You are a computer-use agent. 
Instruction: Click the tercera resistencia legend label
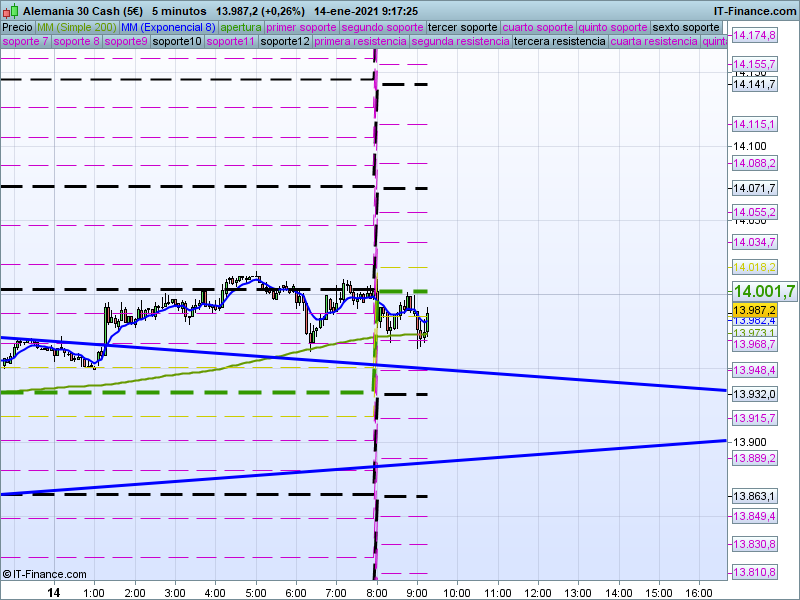click(x=559, y=42)
